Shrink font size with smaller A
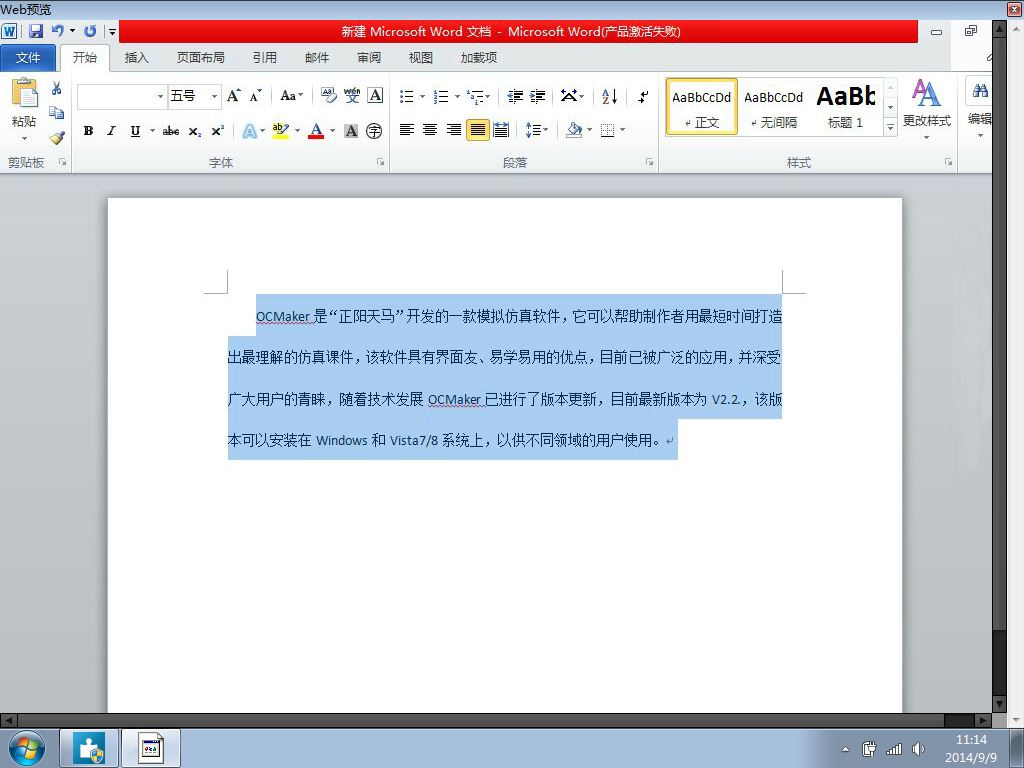This screenshot has height=768, width=1024. pyautogui.click(x=255, y=96)
